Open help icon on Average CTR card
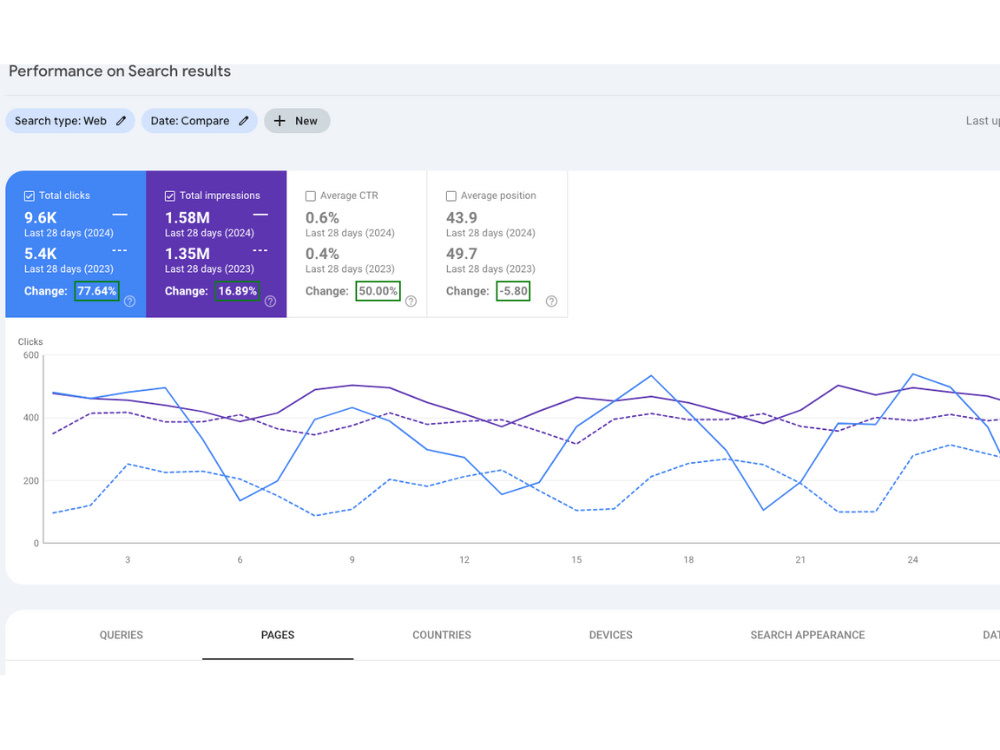Viewport: 1000px width, 750px height. tap(411, 302)
